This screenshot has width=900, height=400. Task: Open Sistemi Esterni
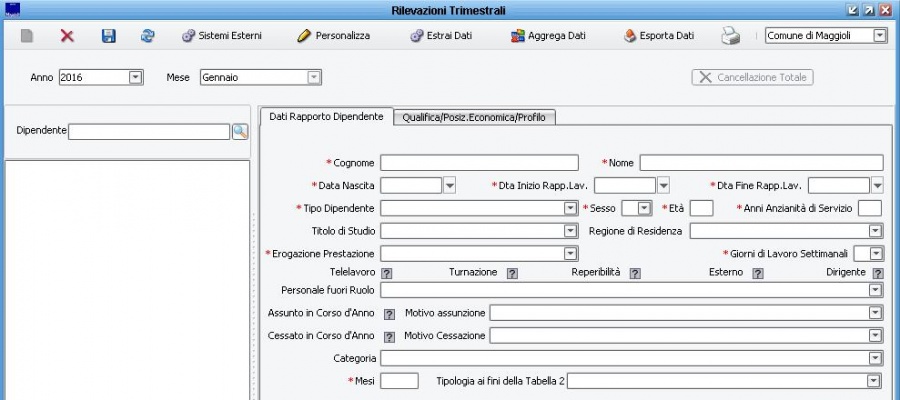(222, 36)
